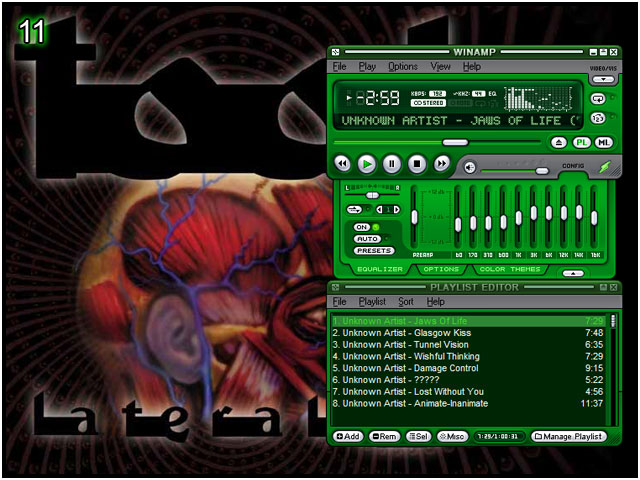Pause playback in Winamp

[x=391, y=164]
